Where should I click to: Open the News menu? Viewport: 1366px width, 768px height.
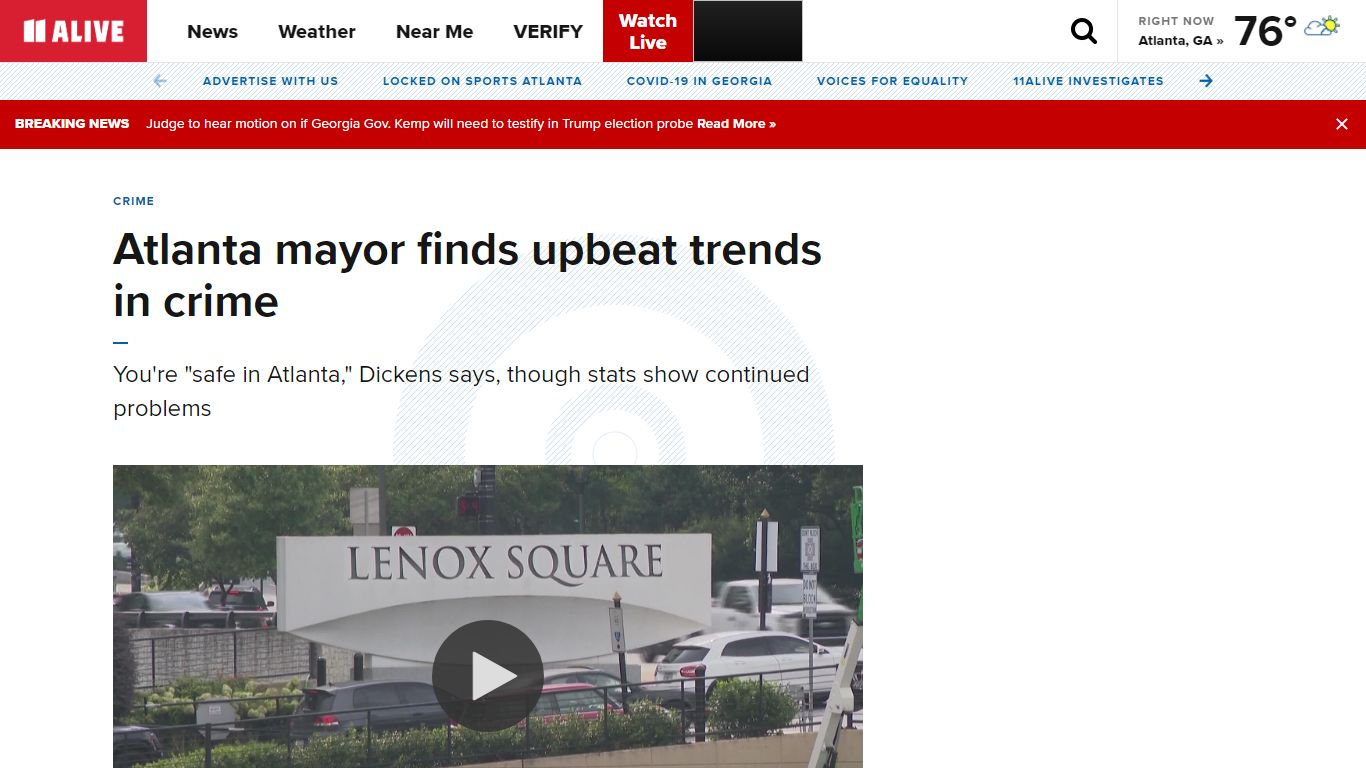212,31
